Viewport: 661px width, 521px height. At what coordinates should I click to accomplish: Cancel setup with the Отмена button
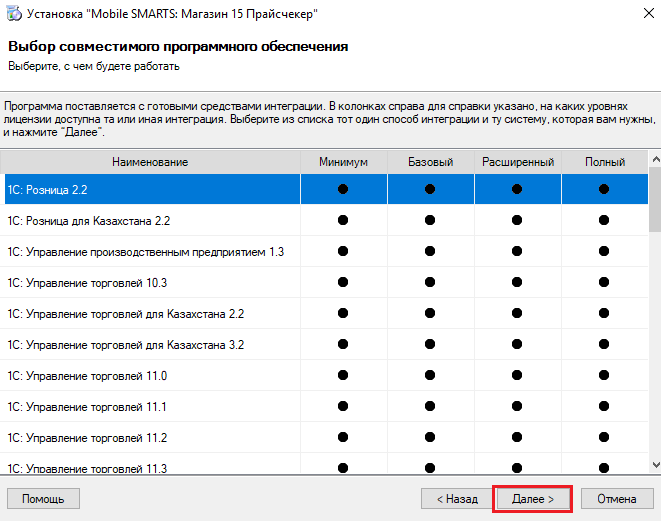(617, 499)
